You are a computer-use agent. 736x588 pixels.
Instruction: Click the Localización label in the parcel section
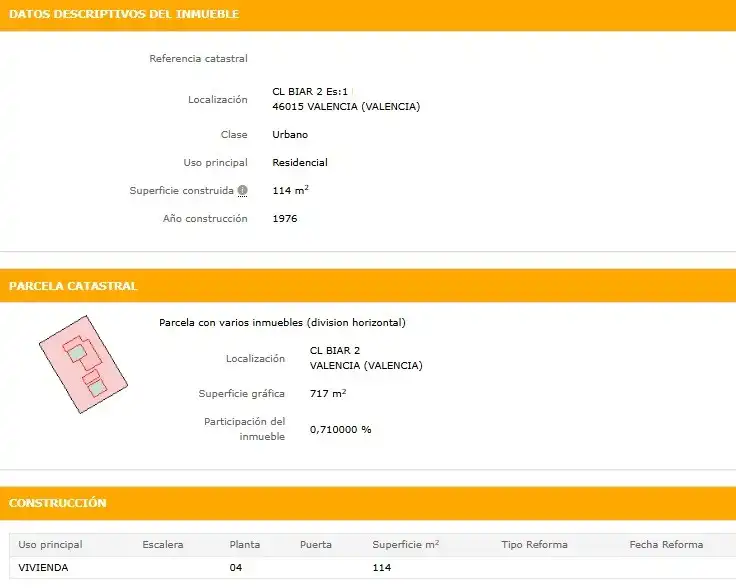pos(255,359)
